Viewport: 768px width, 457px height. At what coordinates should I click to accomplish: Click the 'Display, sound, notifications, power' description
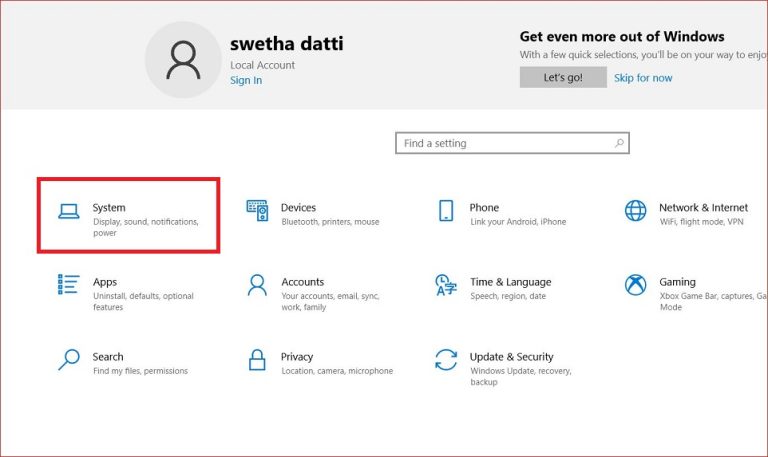[x=145, y=227]
